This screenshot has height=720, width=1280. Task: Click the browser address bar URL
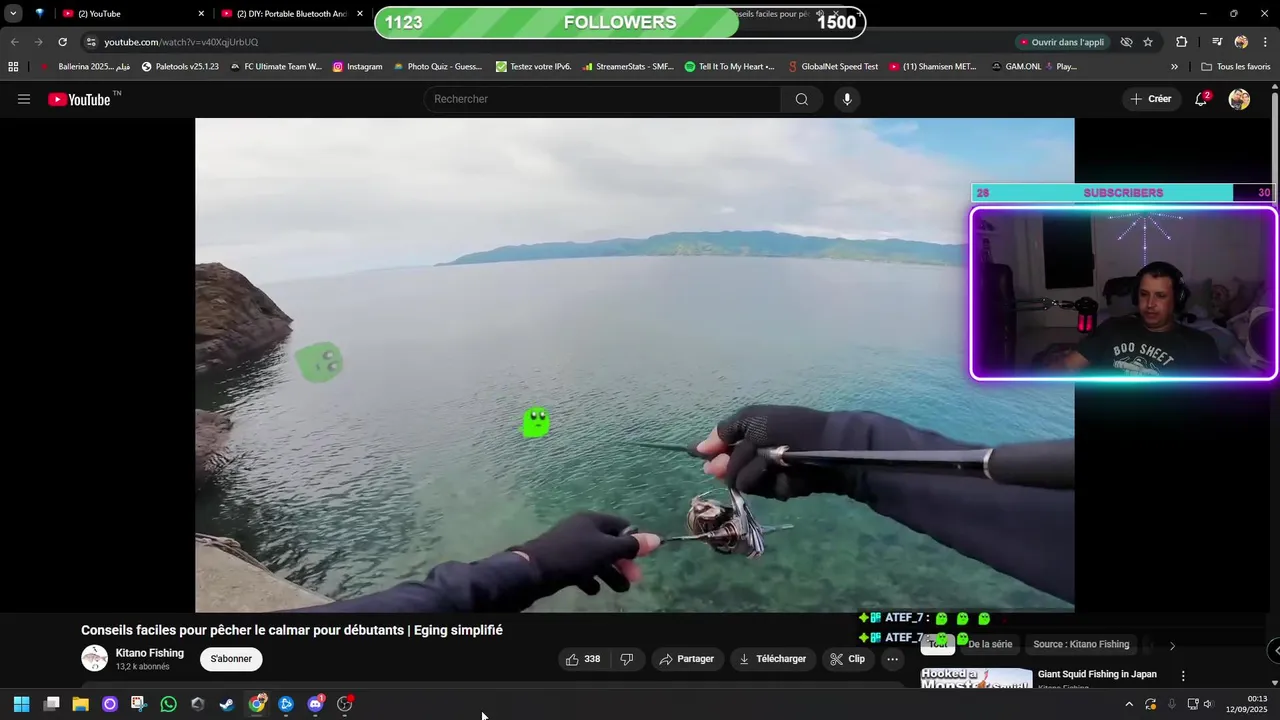click(x=181, y=42)
